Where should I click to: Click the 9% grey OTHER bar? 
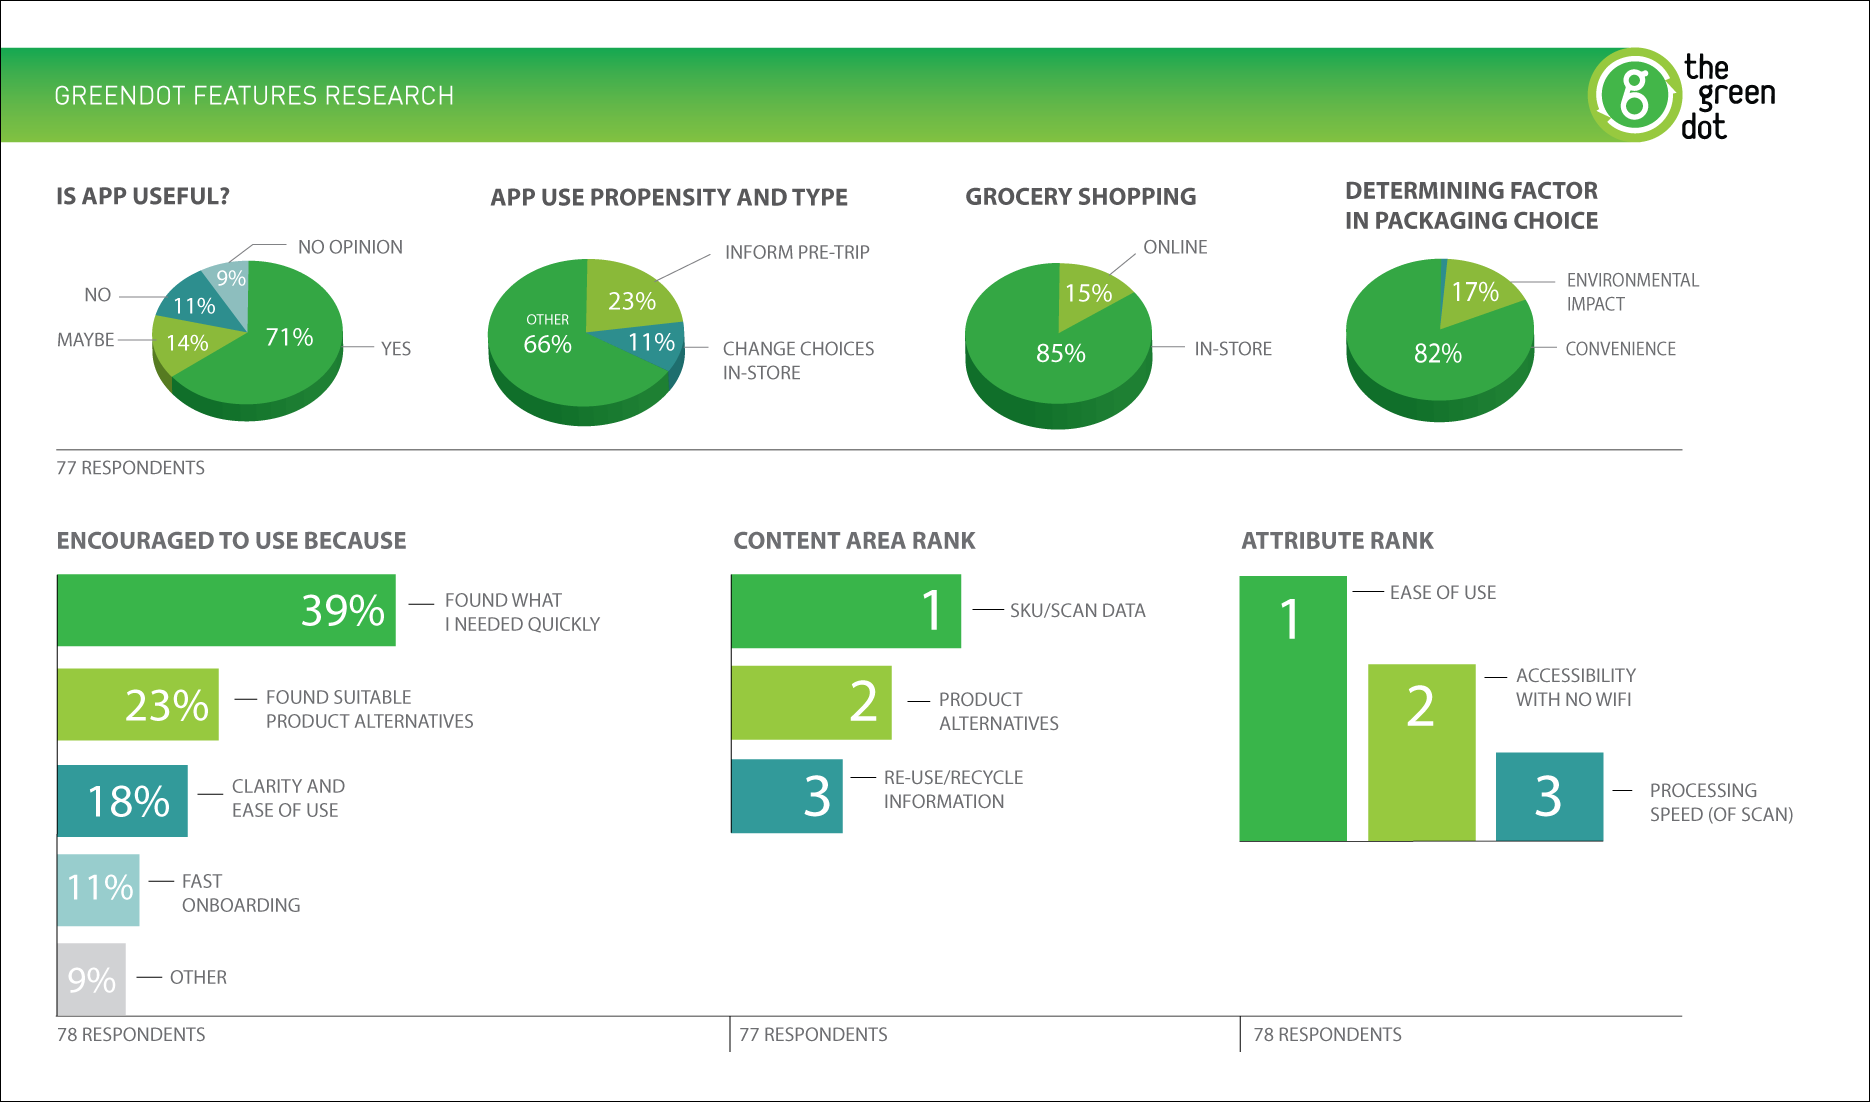tap(91, 979)
